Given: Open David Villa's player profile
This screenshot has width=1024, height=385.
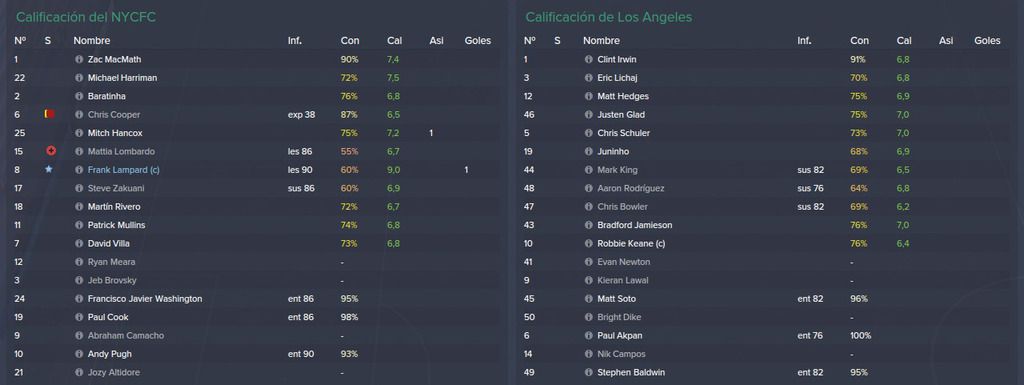Looking at the screenshot, I should click(108, 243).
